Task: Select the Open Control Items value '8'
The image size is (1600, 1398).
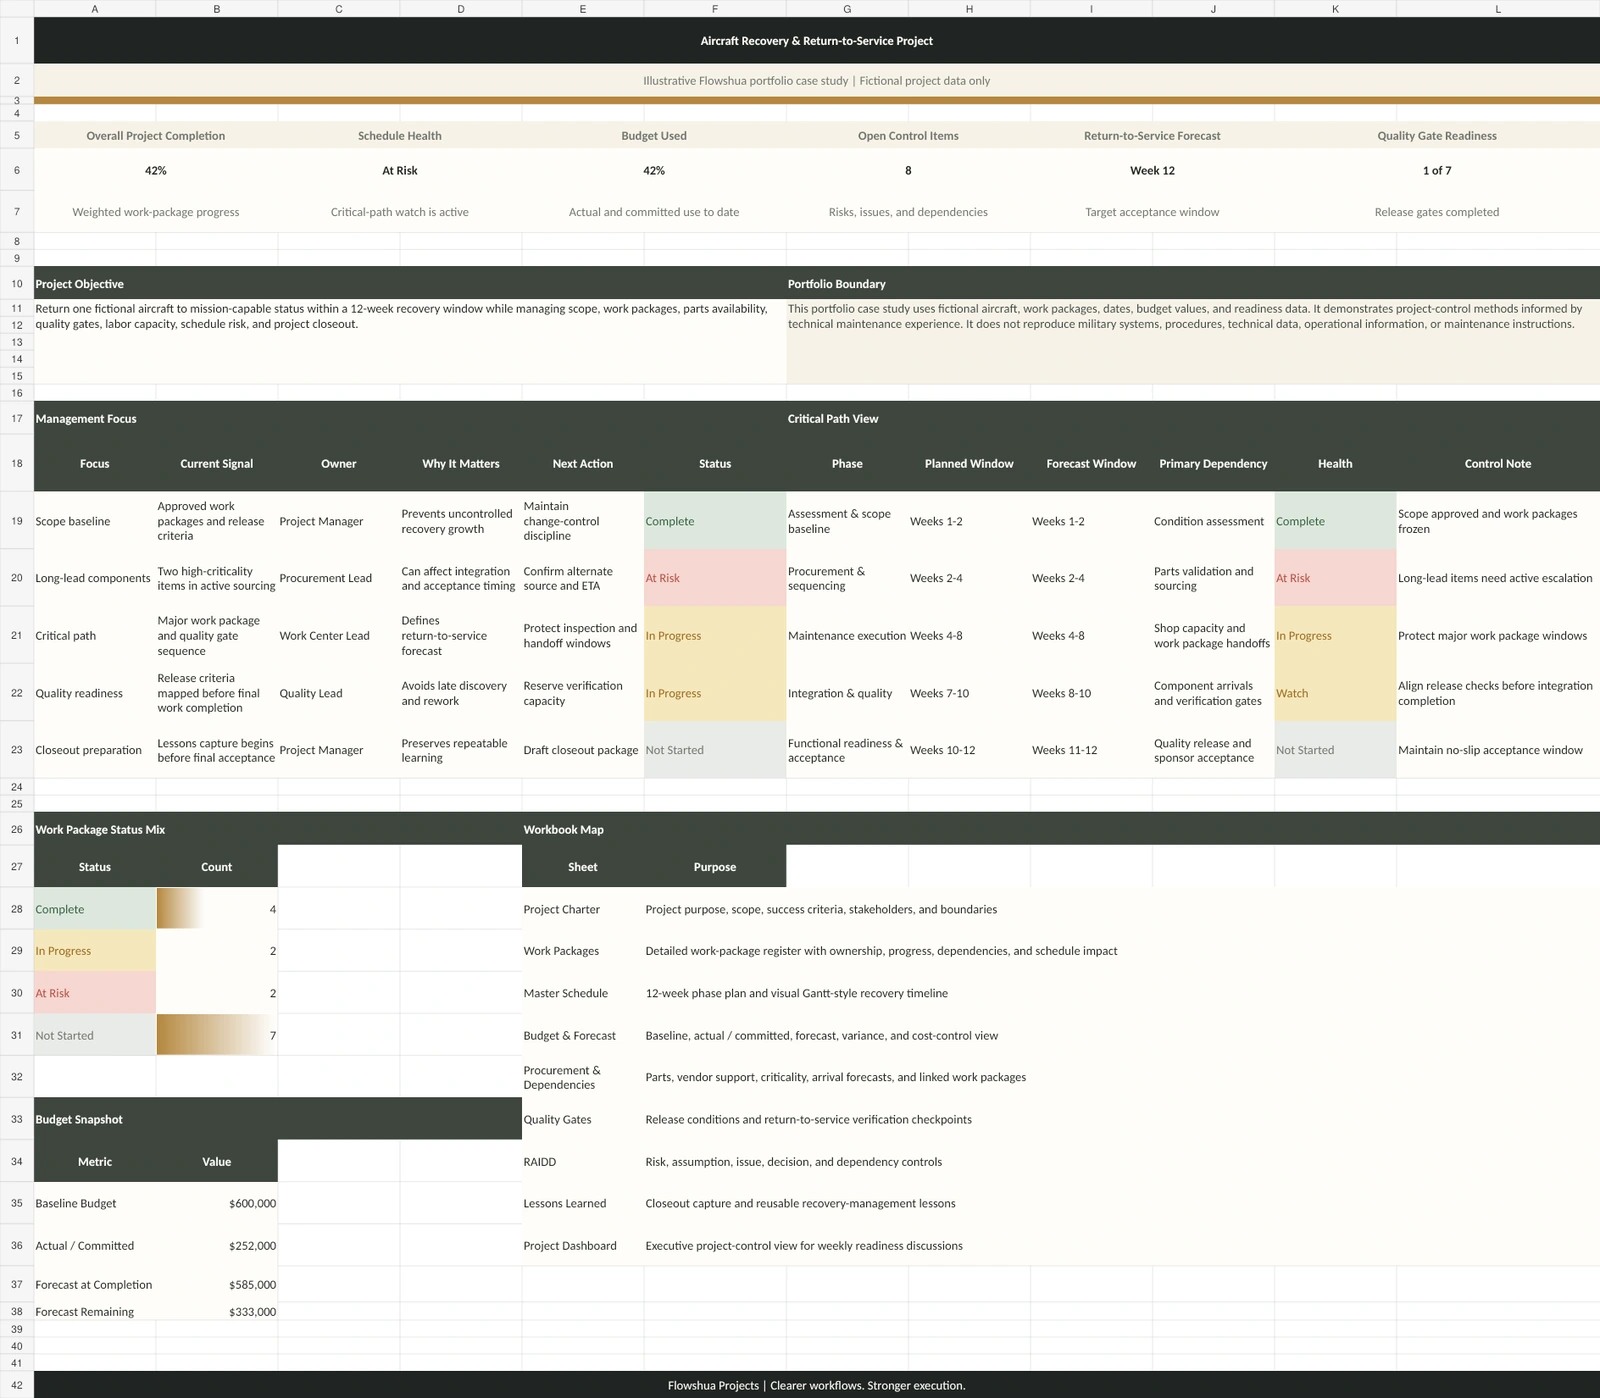Action: pos(908,171)
